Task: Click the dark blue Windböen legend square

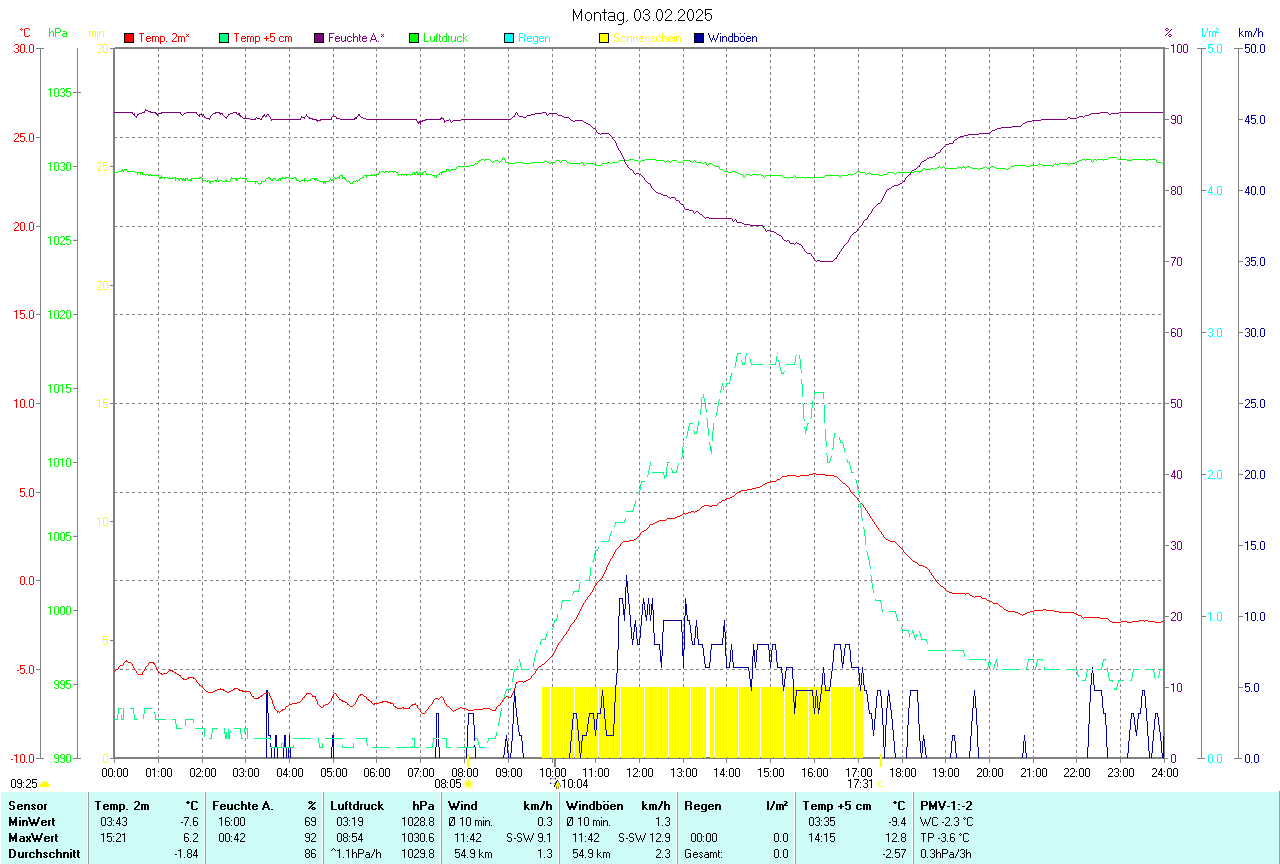Action: [699, 38]
